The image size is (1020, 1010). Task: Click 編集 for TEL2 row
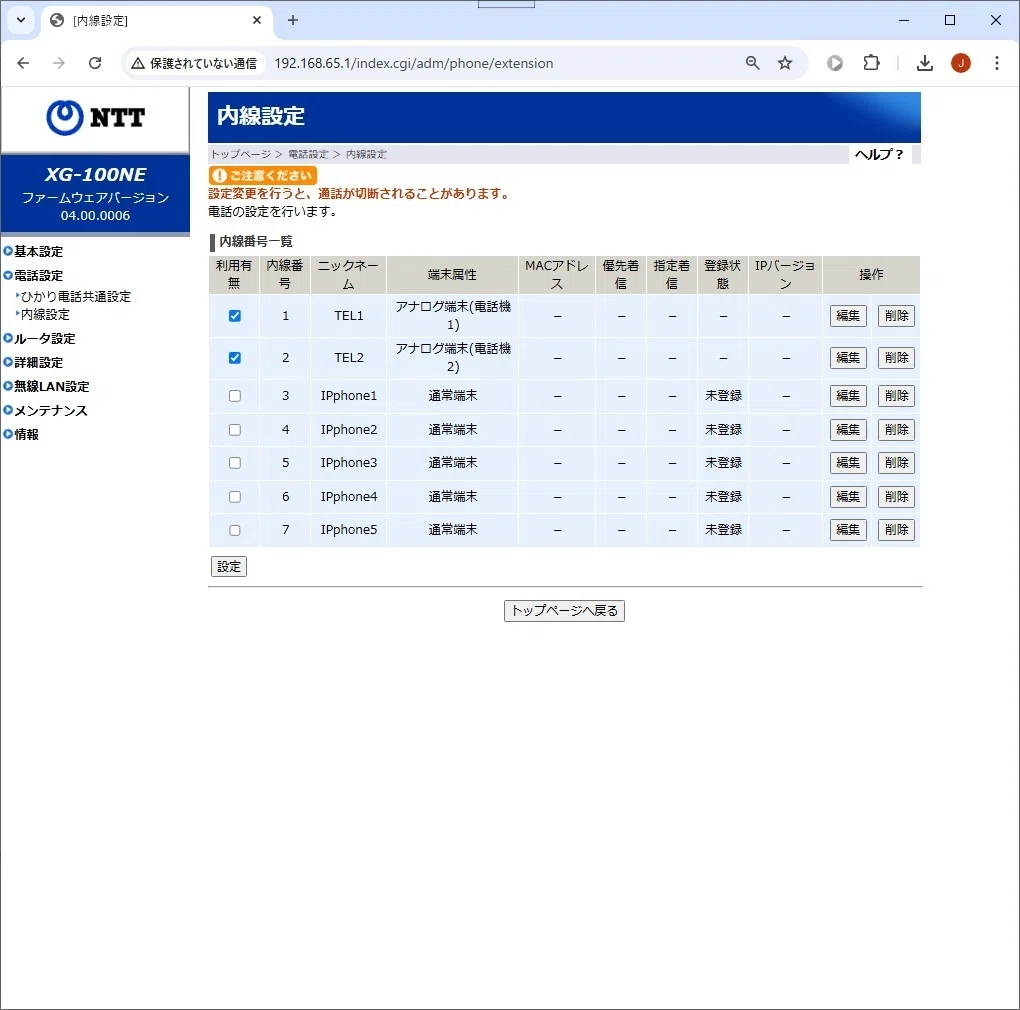tap(848, 358)
